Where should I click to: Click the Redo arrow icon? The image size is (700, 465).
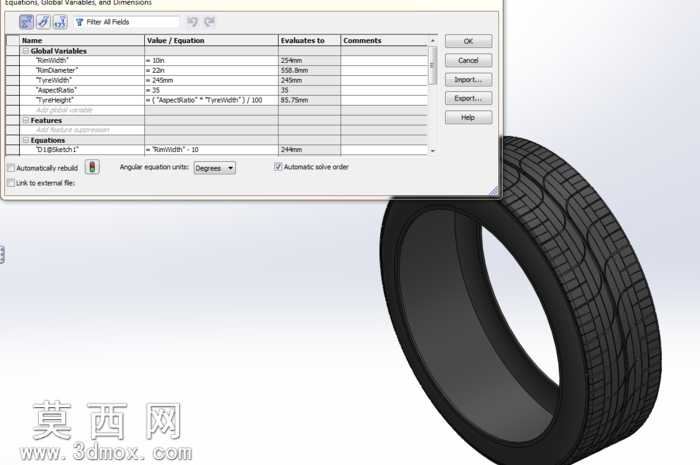[x=209, y=22]
